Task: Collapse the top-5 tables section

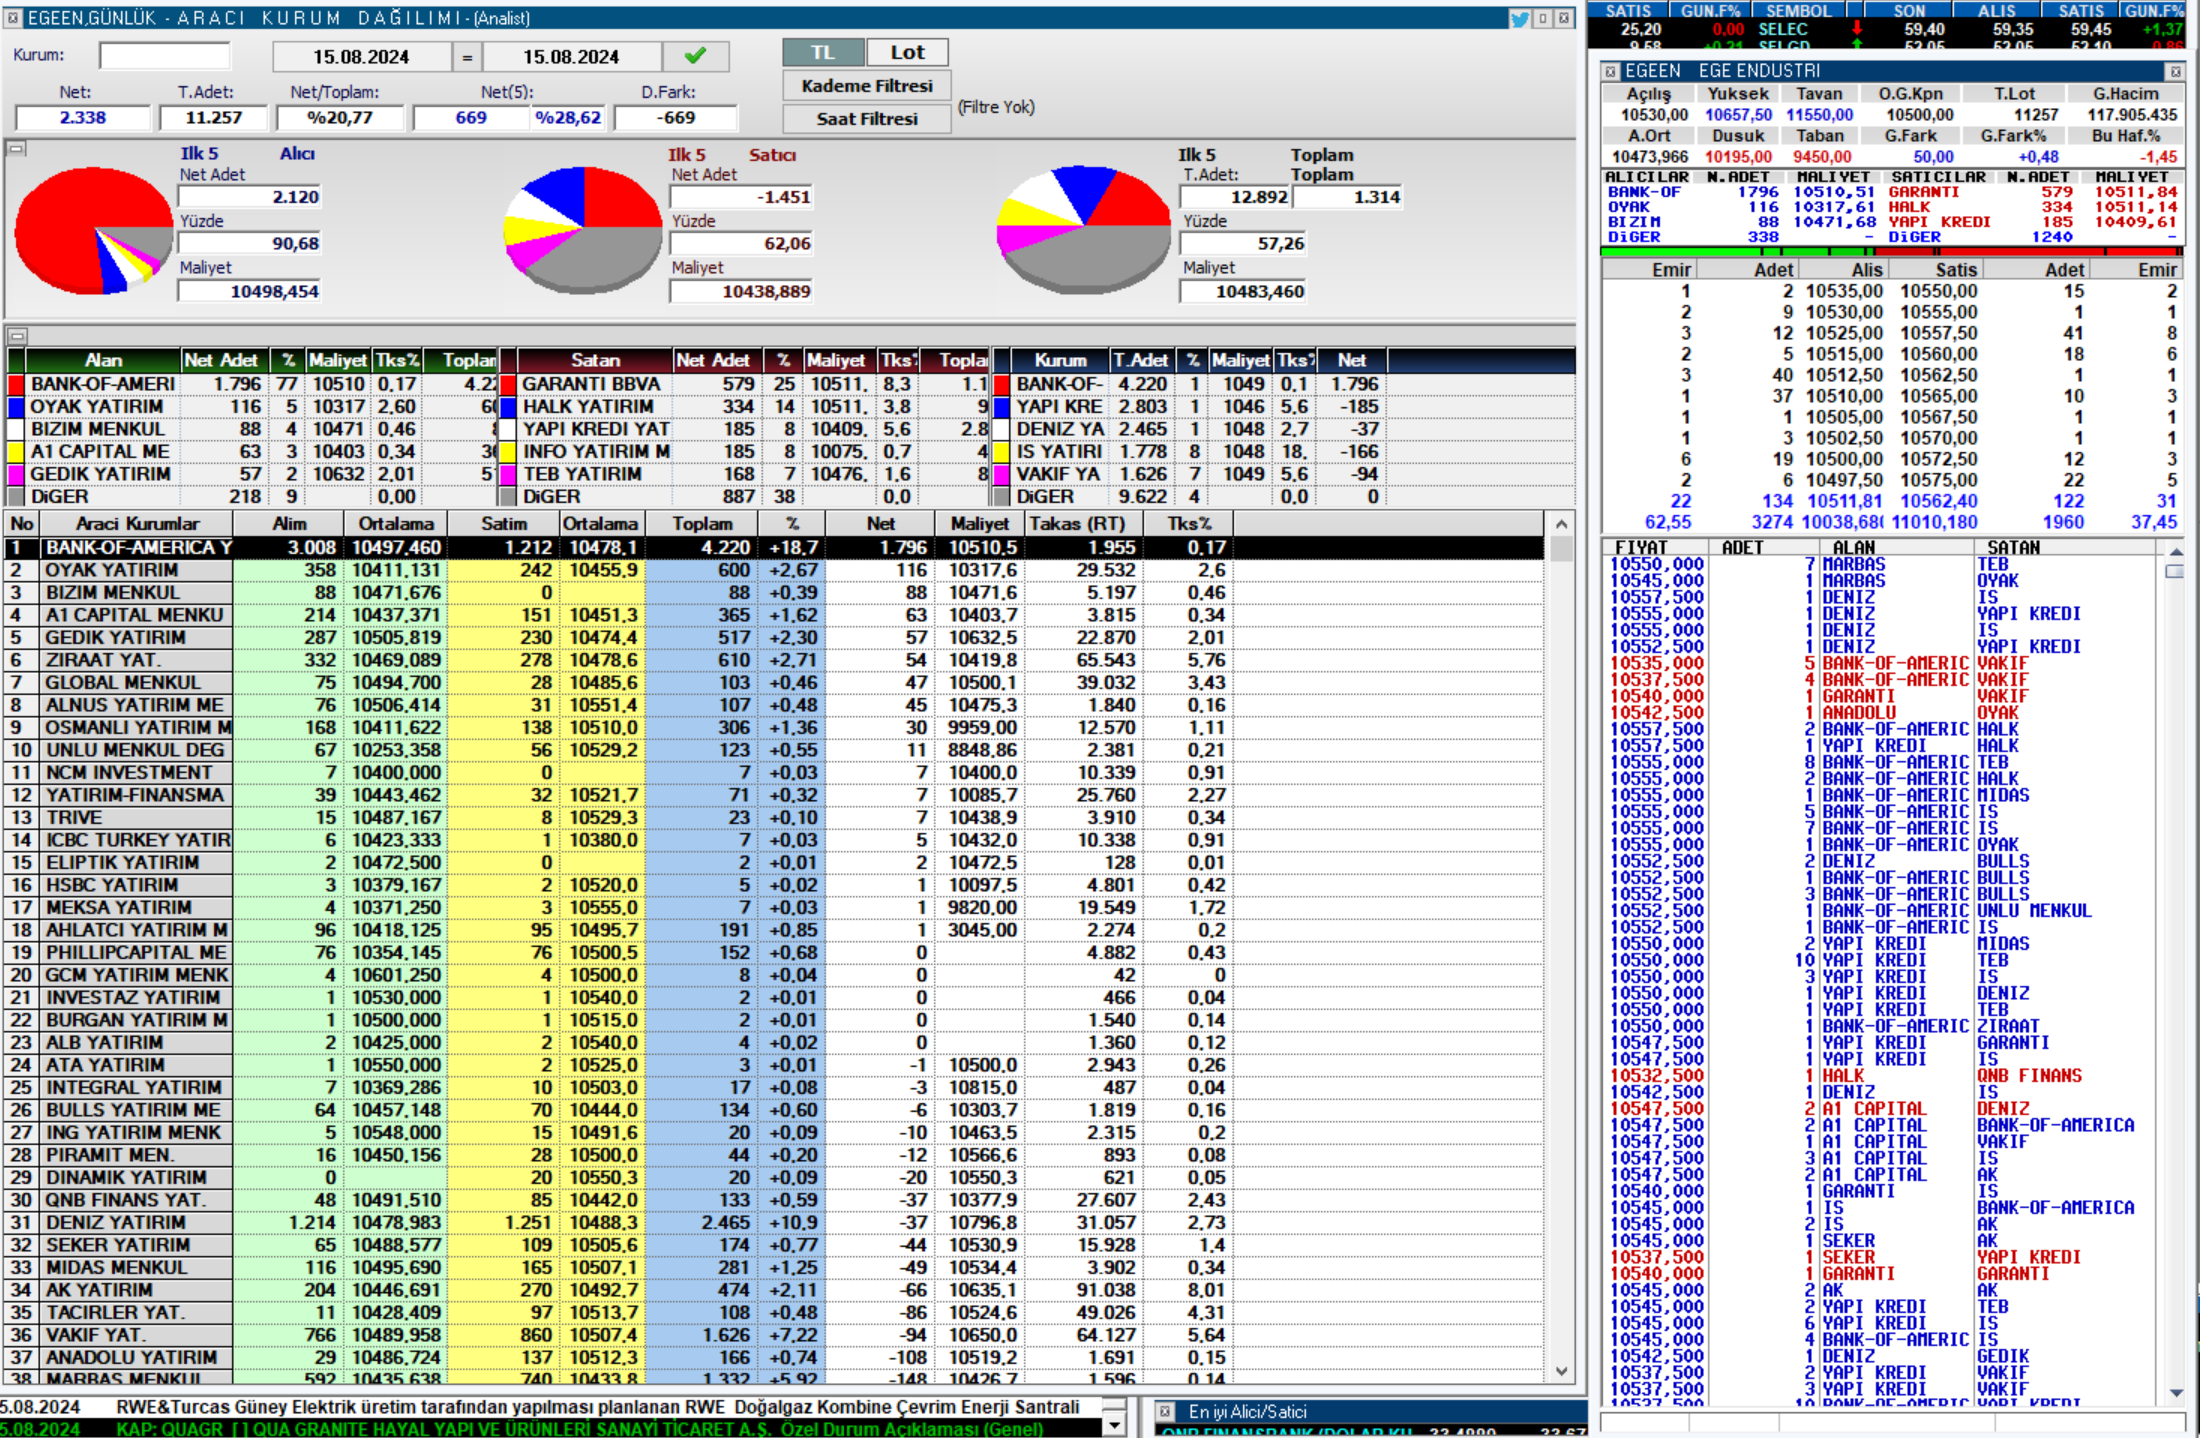Action: (x=16, y=335)
